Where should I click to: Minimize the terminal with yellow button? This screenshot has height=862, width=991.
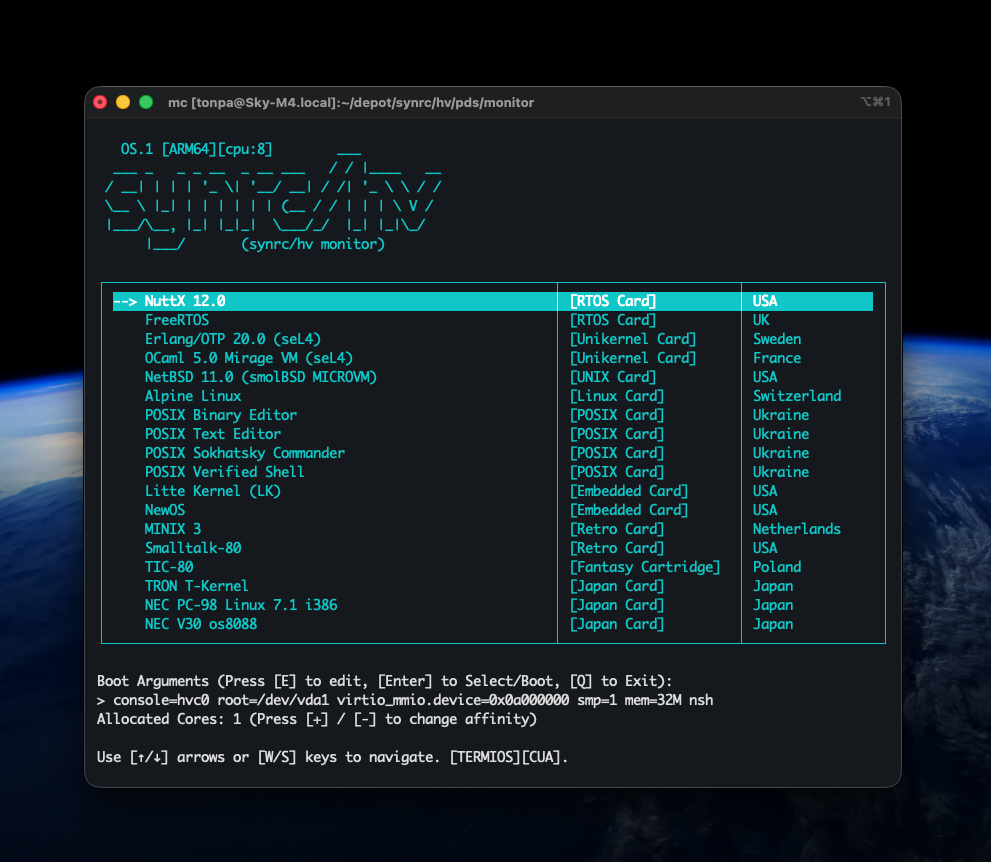(123, 102)
